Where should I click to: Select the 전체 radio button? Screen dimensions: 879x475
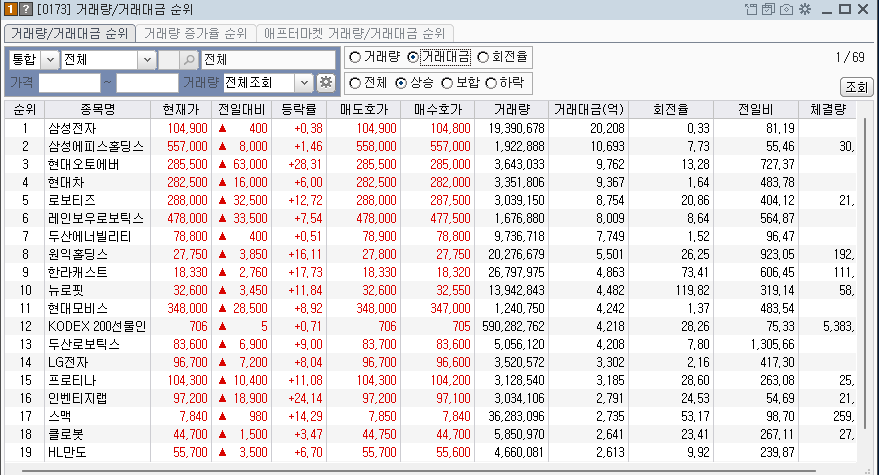coord(354,84)
